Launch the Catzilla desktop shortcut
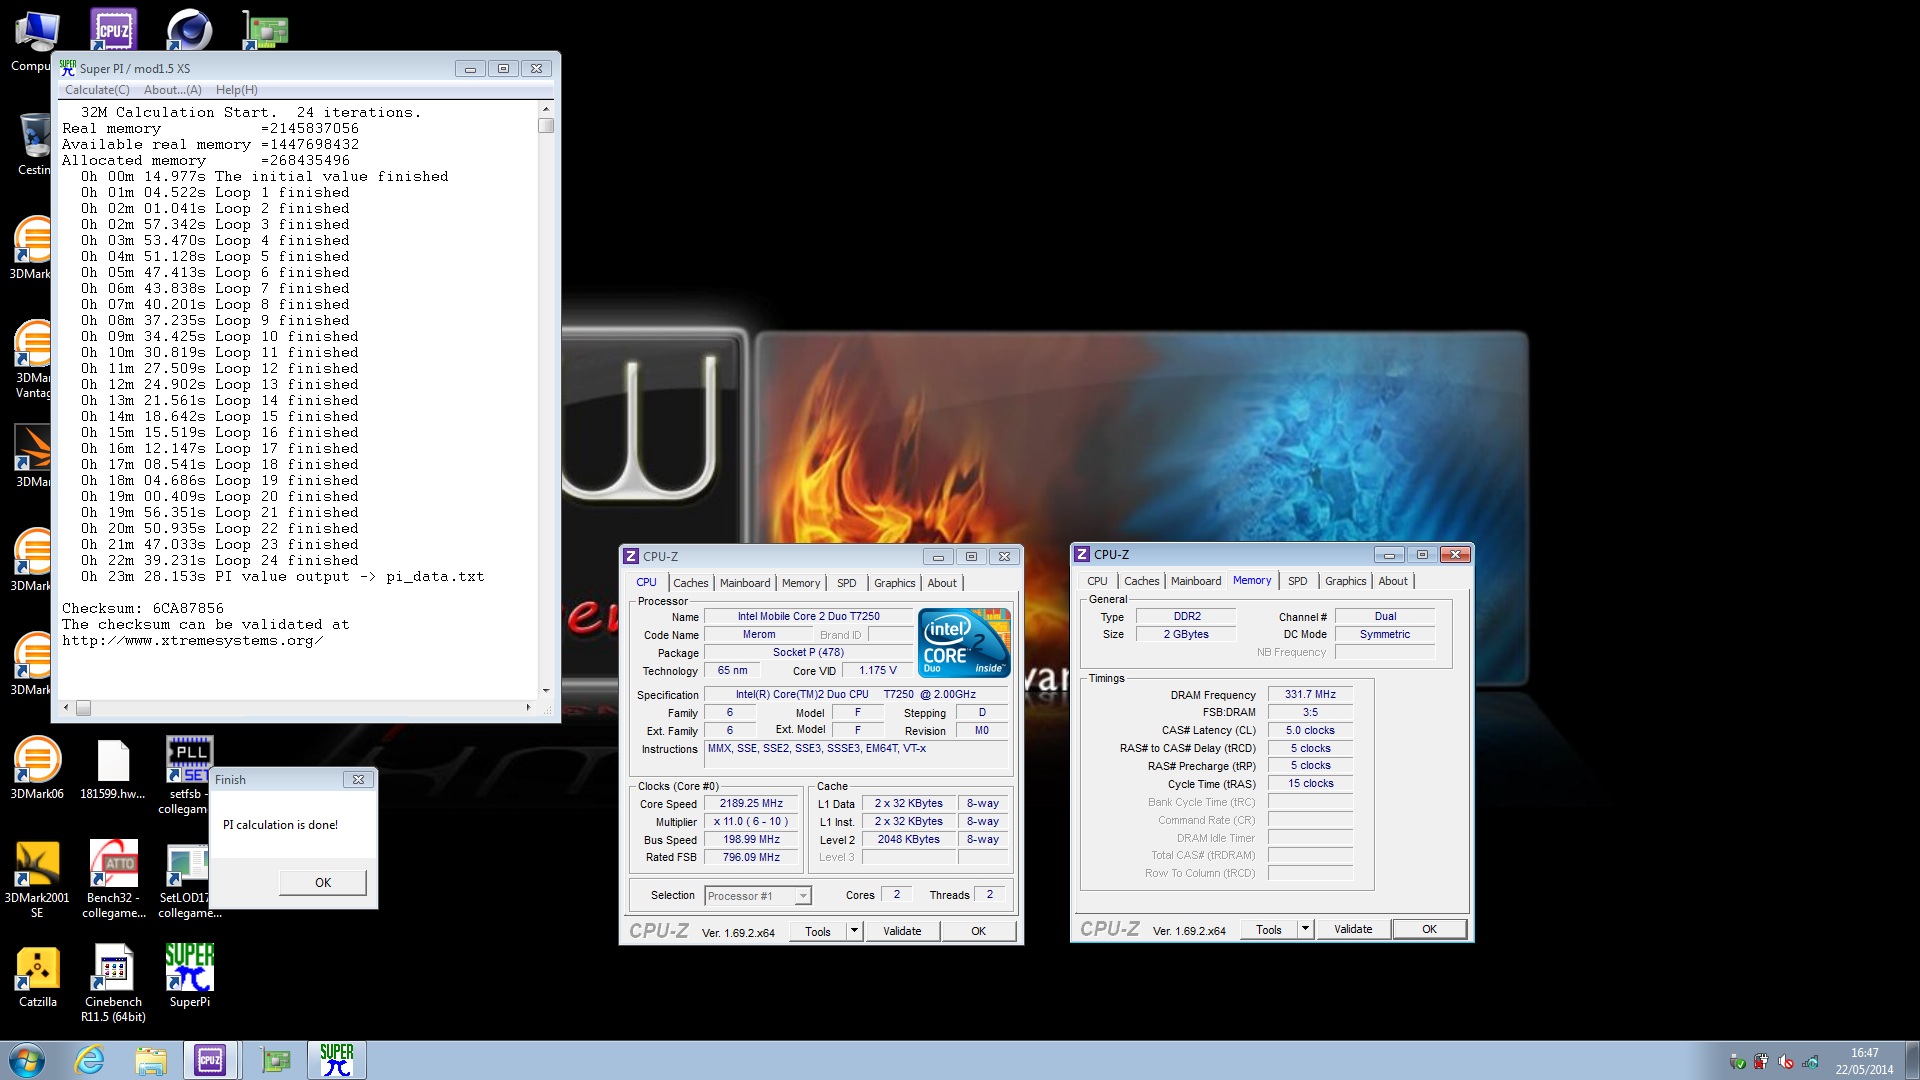Viewport: 1920px width, 1080px height. pyautogui.click(x=37, y=976)
